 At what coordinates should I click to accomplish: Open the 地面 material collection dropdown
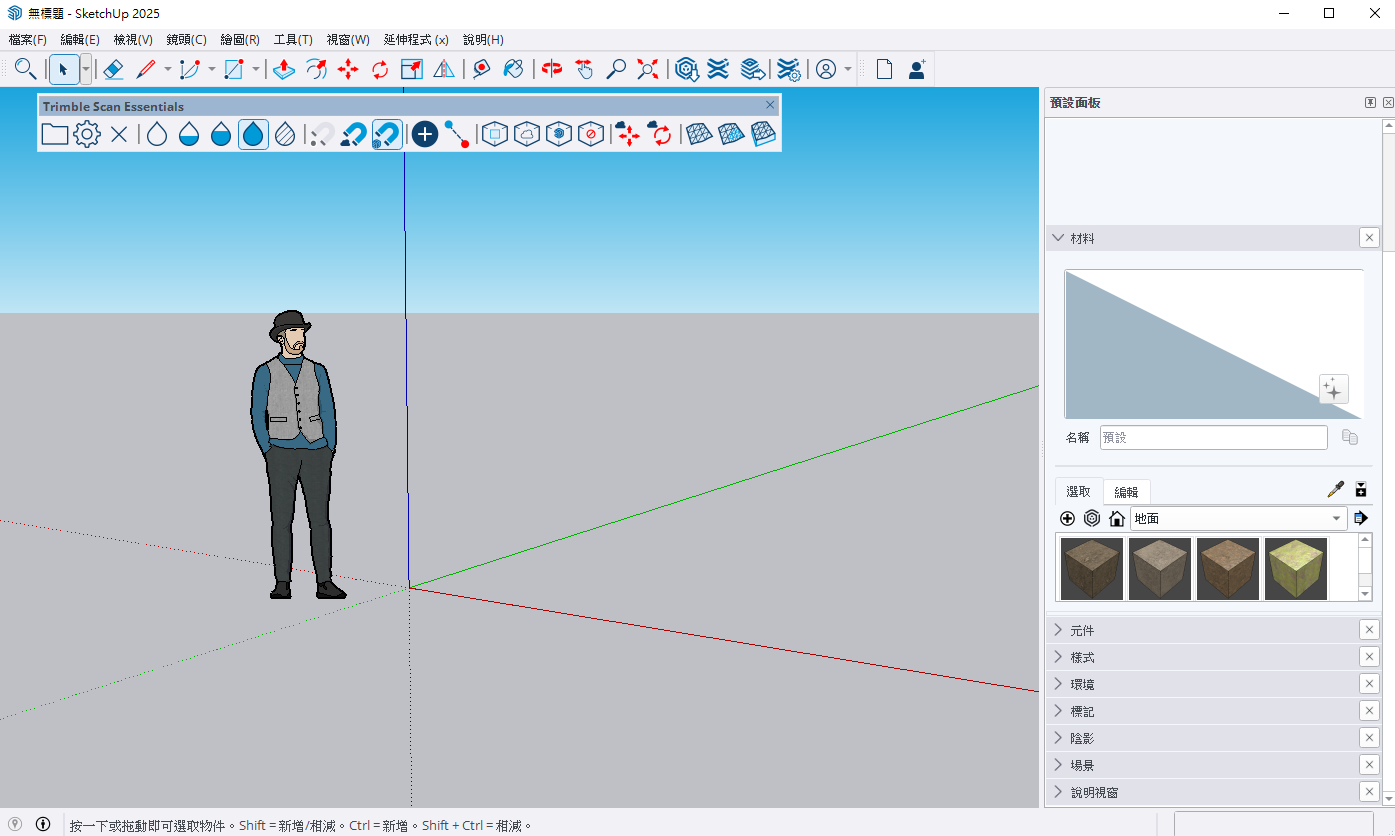coord(1337,518)
